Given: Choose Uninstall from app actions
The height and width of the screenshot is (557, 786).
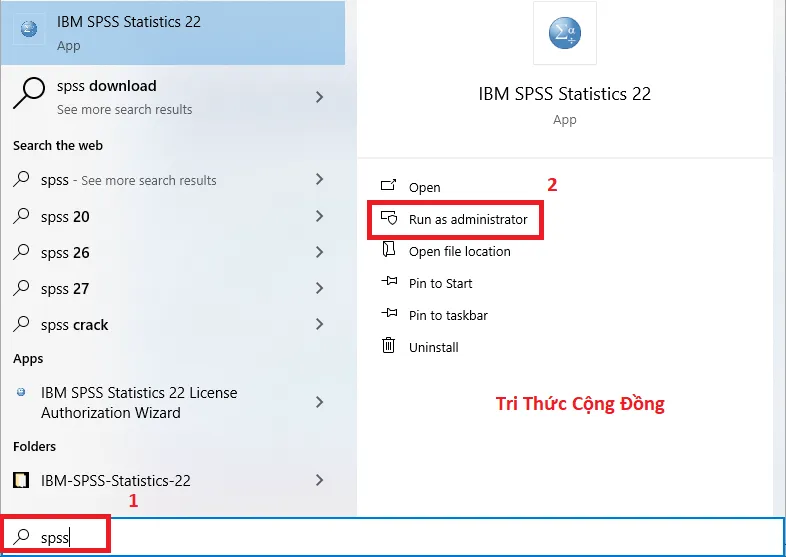Looking at the screenshot, I should (434, 347).
